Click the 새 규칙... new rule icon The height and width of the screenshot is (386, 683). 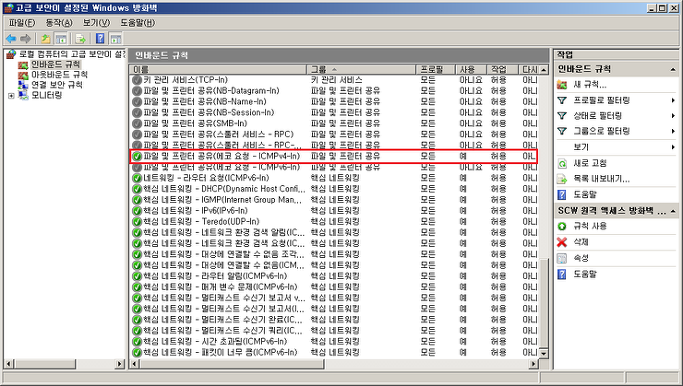click(x=562, y=85)
